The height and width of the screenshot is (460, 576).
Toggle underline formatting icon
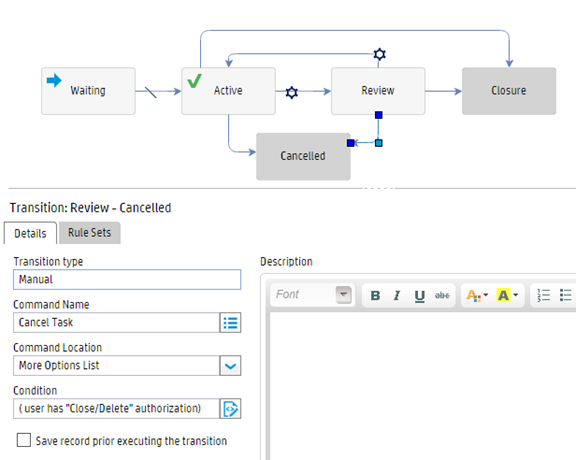pyautogui.click(x=420, y=295)
